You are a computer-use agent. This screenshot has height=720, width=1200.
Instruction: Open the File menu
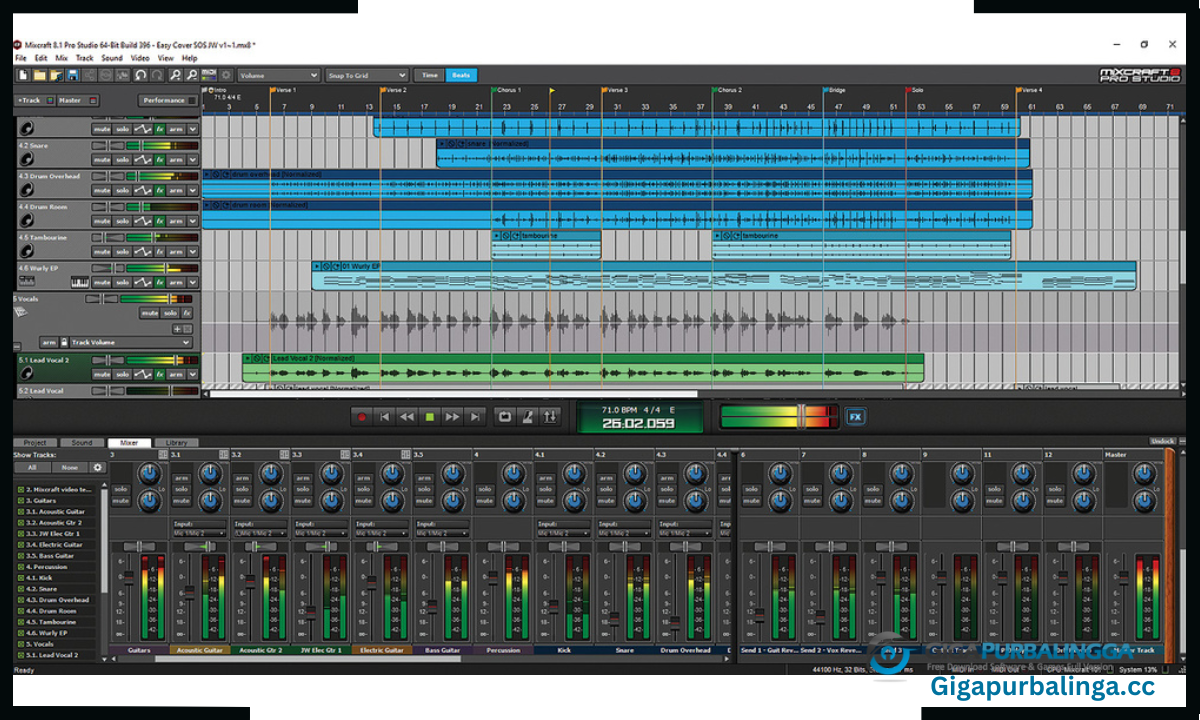tap(20, 58)
